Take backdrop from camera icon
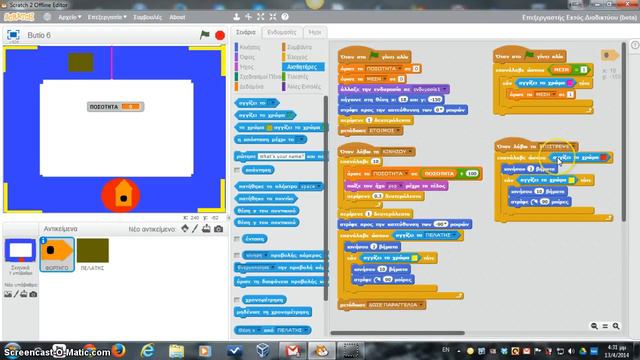The height and width of the screenshot is (360, 640). coord(33,294)
